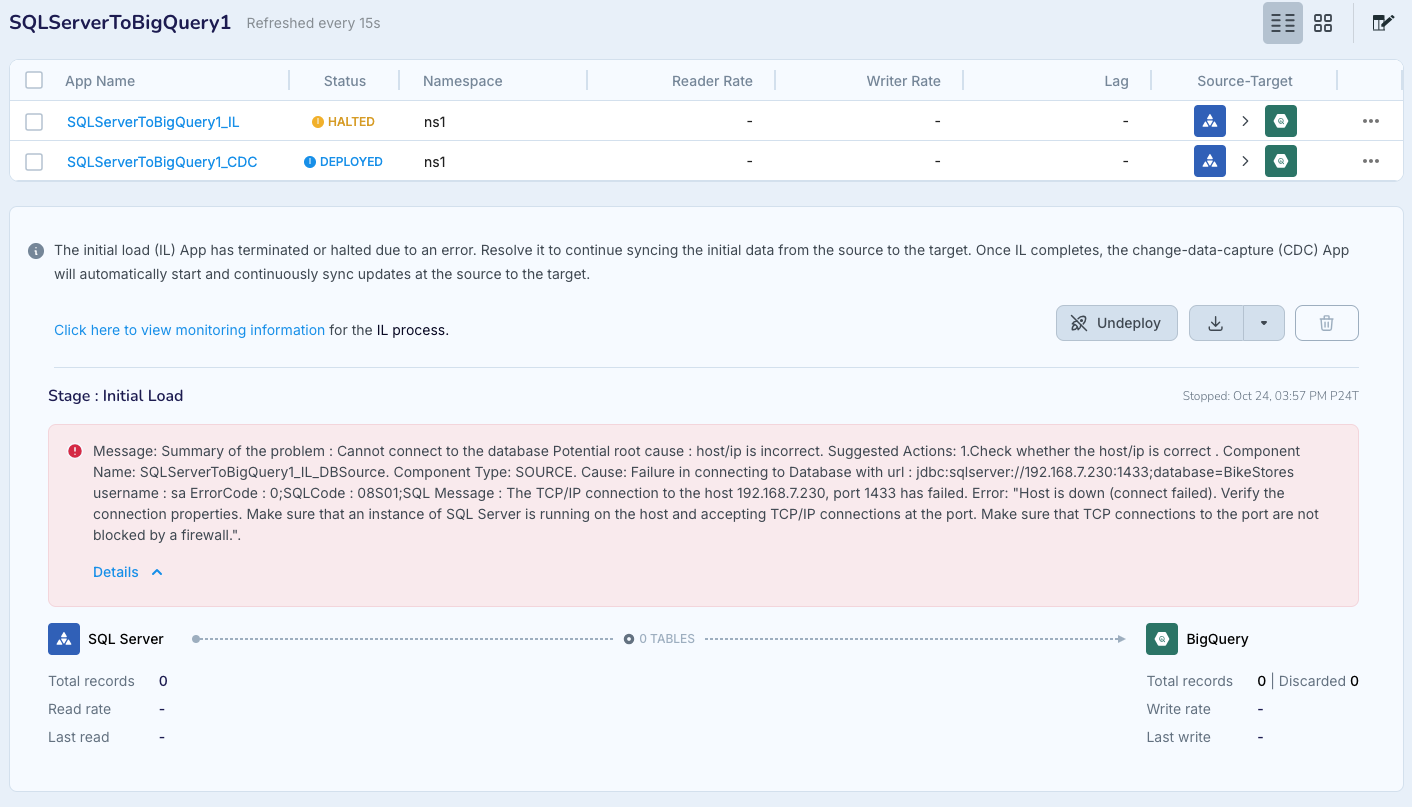Open the SQLServerToBigQuery1_CDC app link

point(162,162)
